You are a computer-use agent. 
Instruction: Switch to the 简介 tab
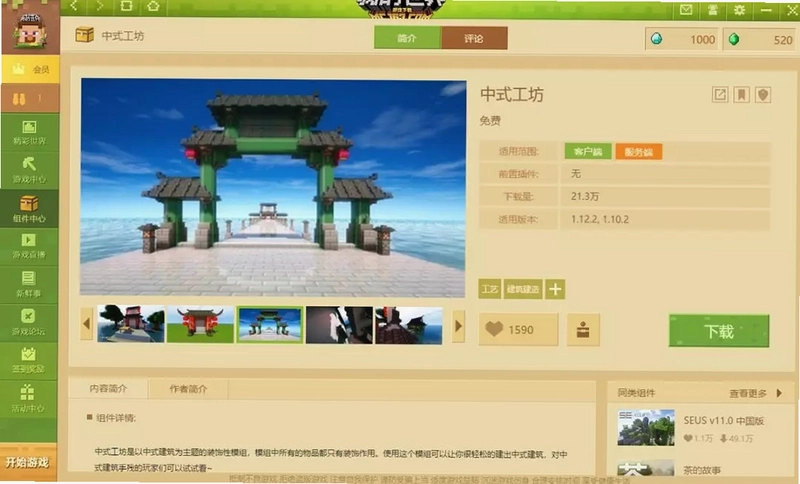pyautogui.click(x=407, y=38)
